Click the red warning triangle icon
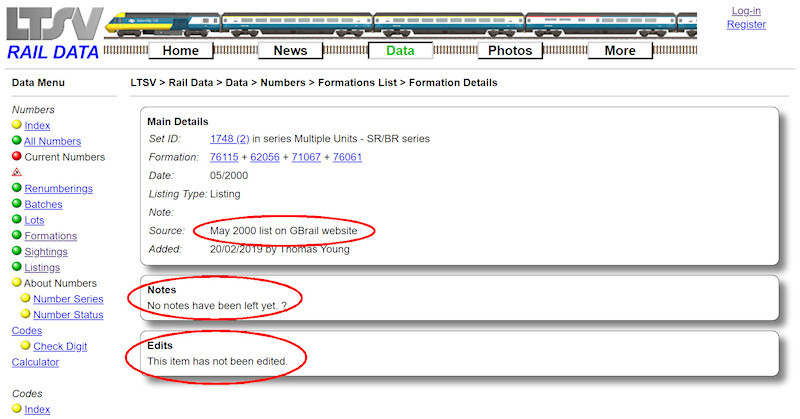 coord(17,172)
